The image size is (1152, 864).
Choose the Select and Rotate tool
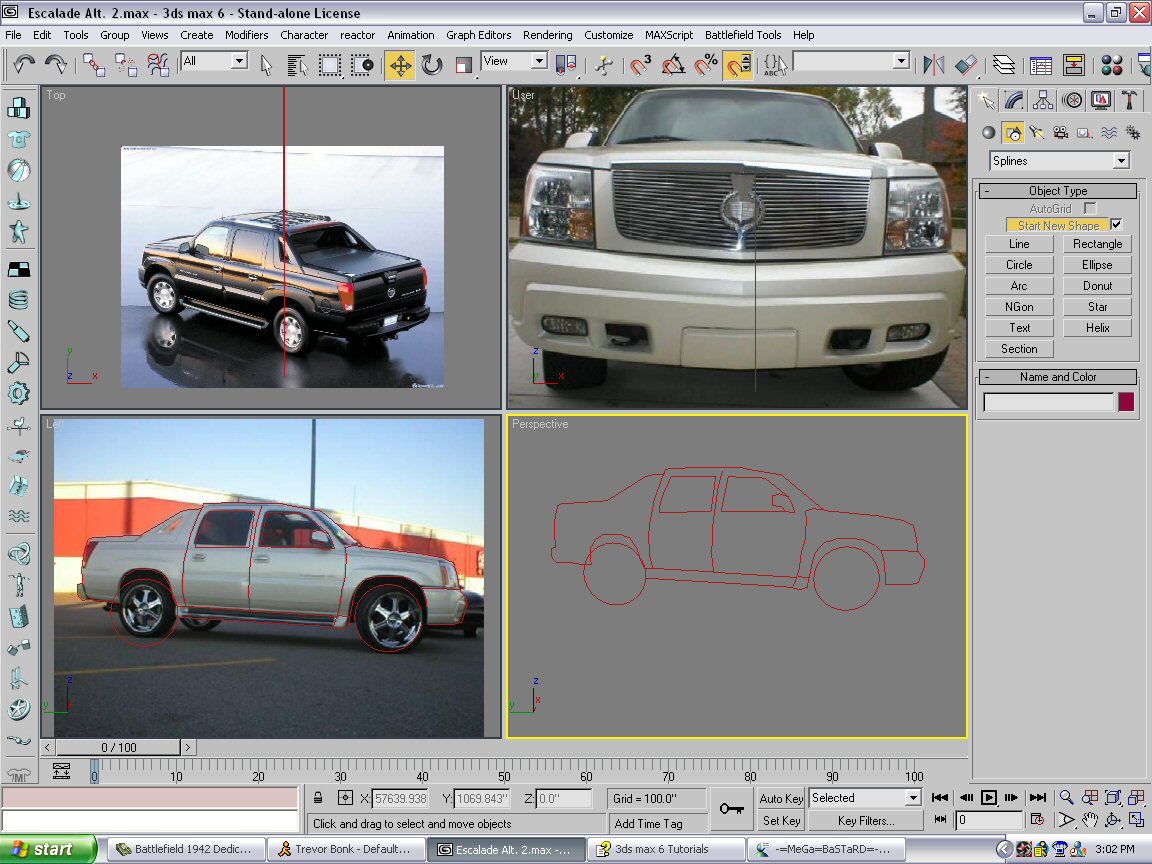[432, 65]
